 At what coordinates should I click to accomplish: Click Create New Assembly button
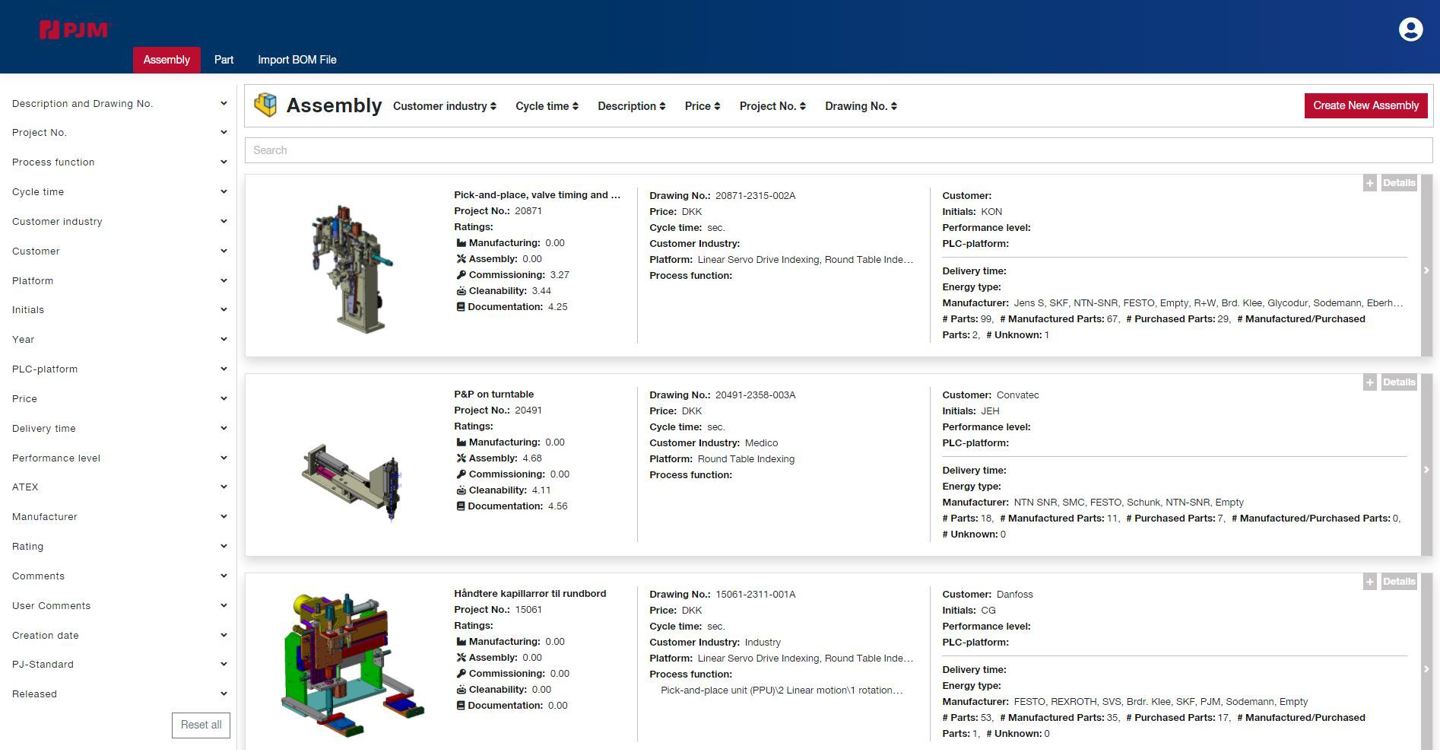(x=1365, y=106)
